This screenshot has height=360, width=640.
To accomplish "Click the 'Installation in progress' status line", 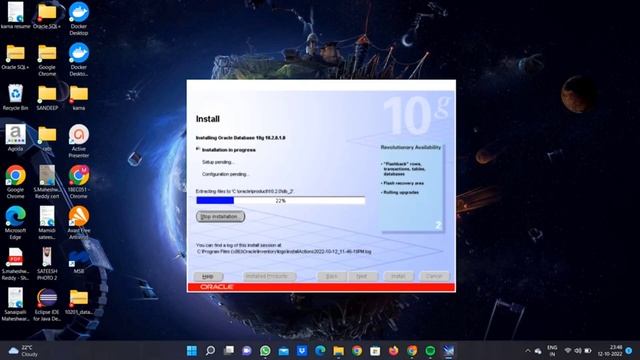I will tap(229, 150).
